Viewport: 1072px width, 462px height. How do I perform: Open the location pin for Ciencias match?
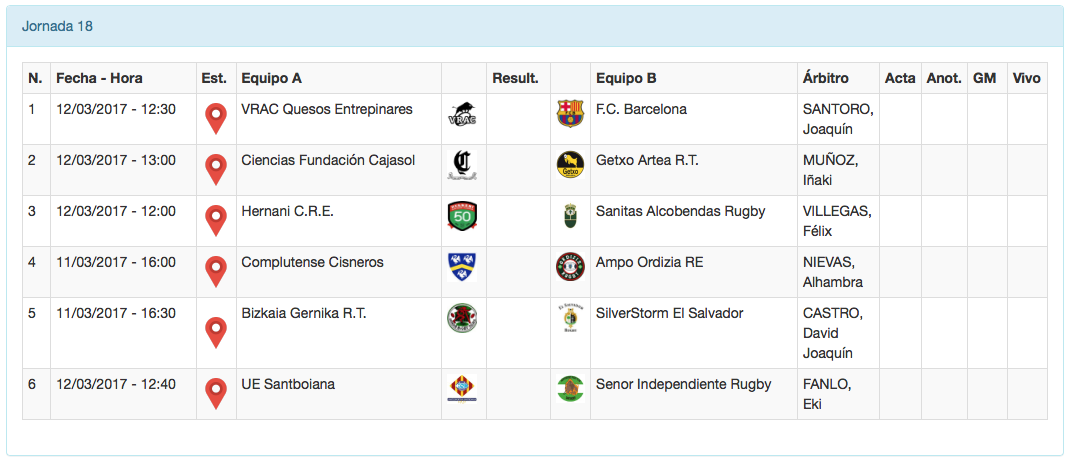[215, 169]
